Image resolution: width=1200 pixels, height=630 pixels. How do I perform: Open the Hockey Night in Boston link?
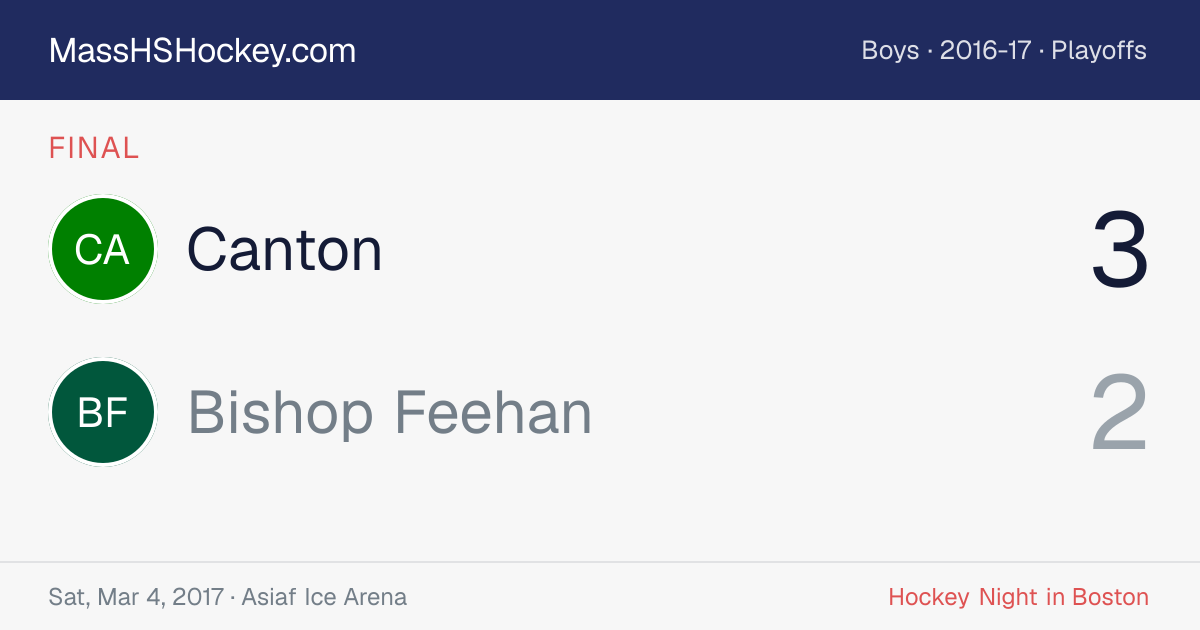[x=1018, y=597]
